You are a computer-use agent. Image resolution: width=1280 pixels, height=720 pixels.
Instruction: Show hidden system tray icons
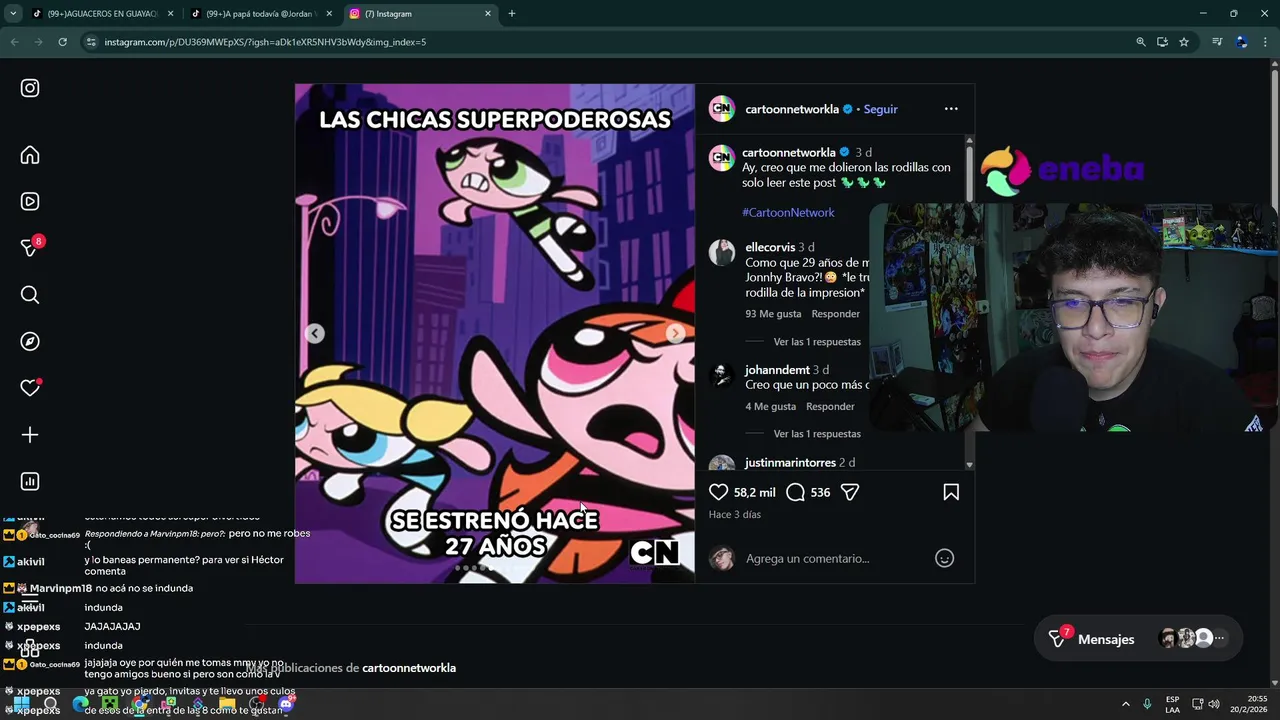[x=1125, y=704]
